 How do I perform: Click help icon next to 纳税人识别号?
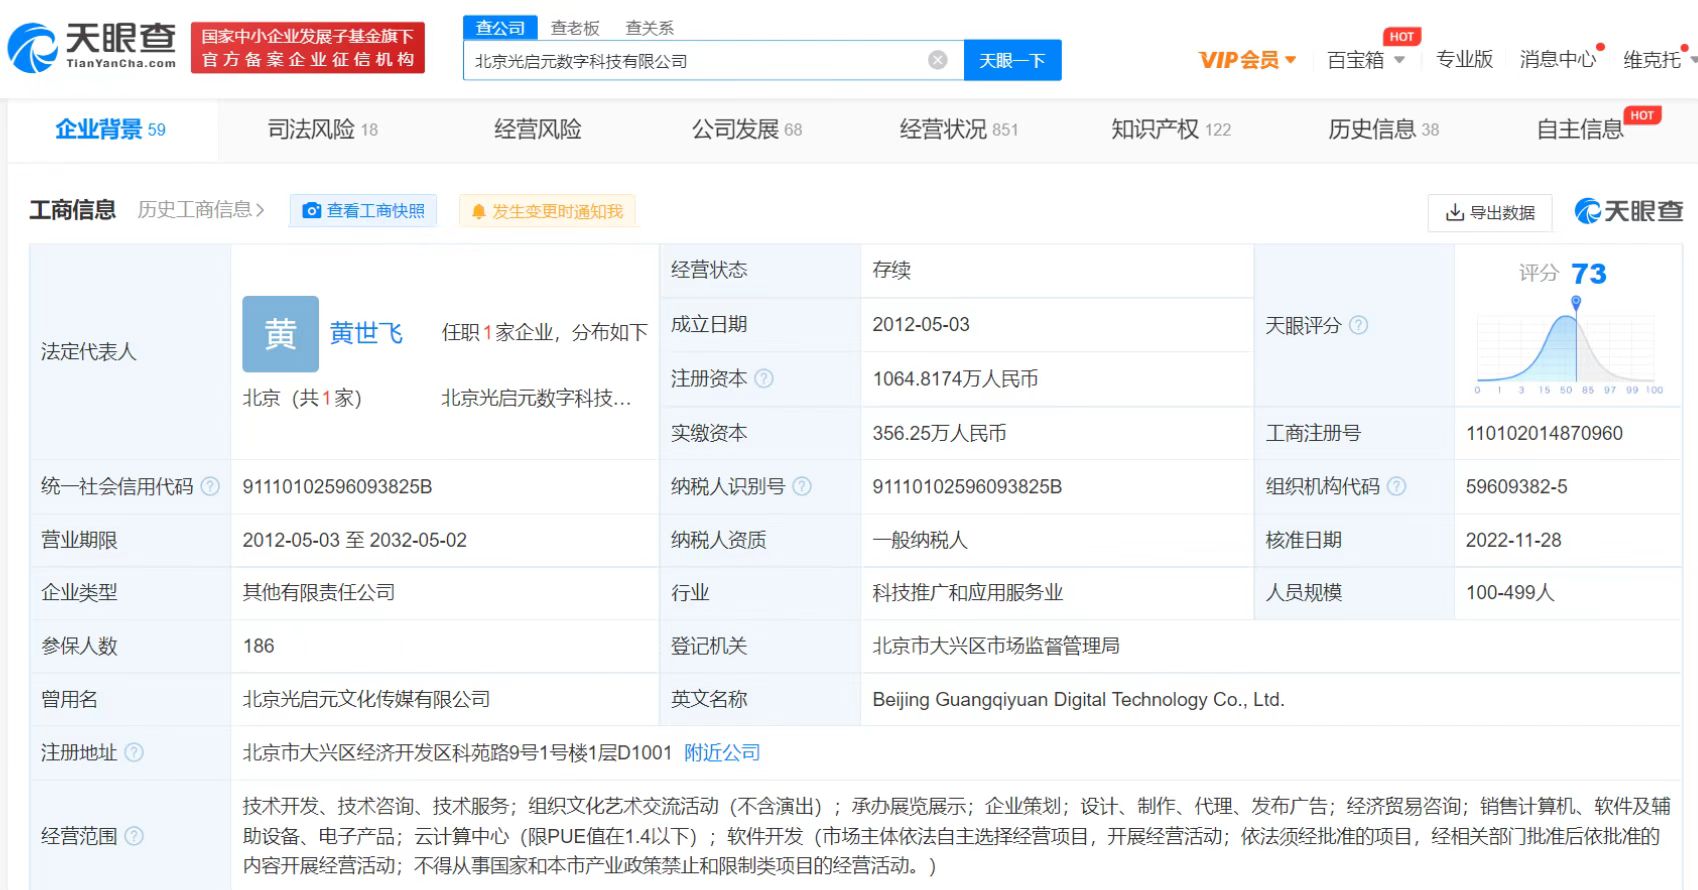pos(802,486)
